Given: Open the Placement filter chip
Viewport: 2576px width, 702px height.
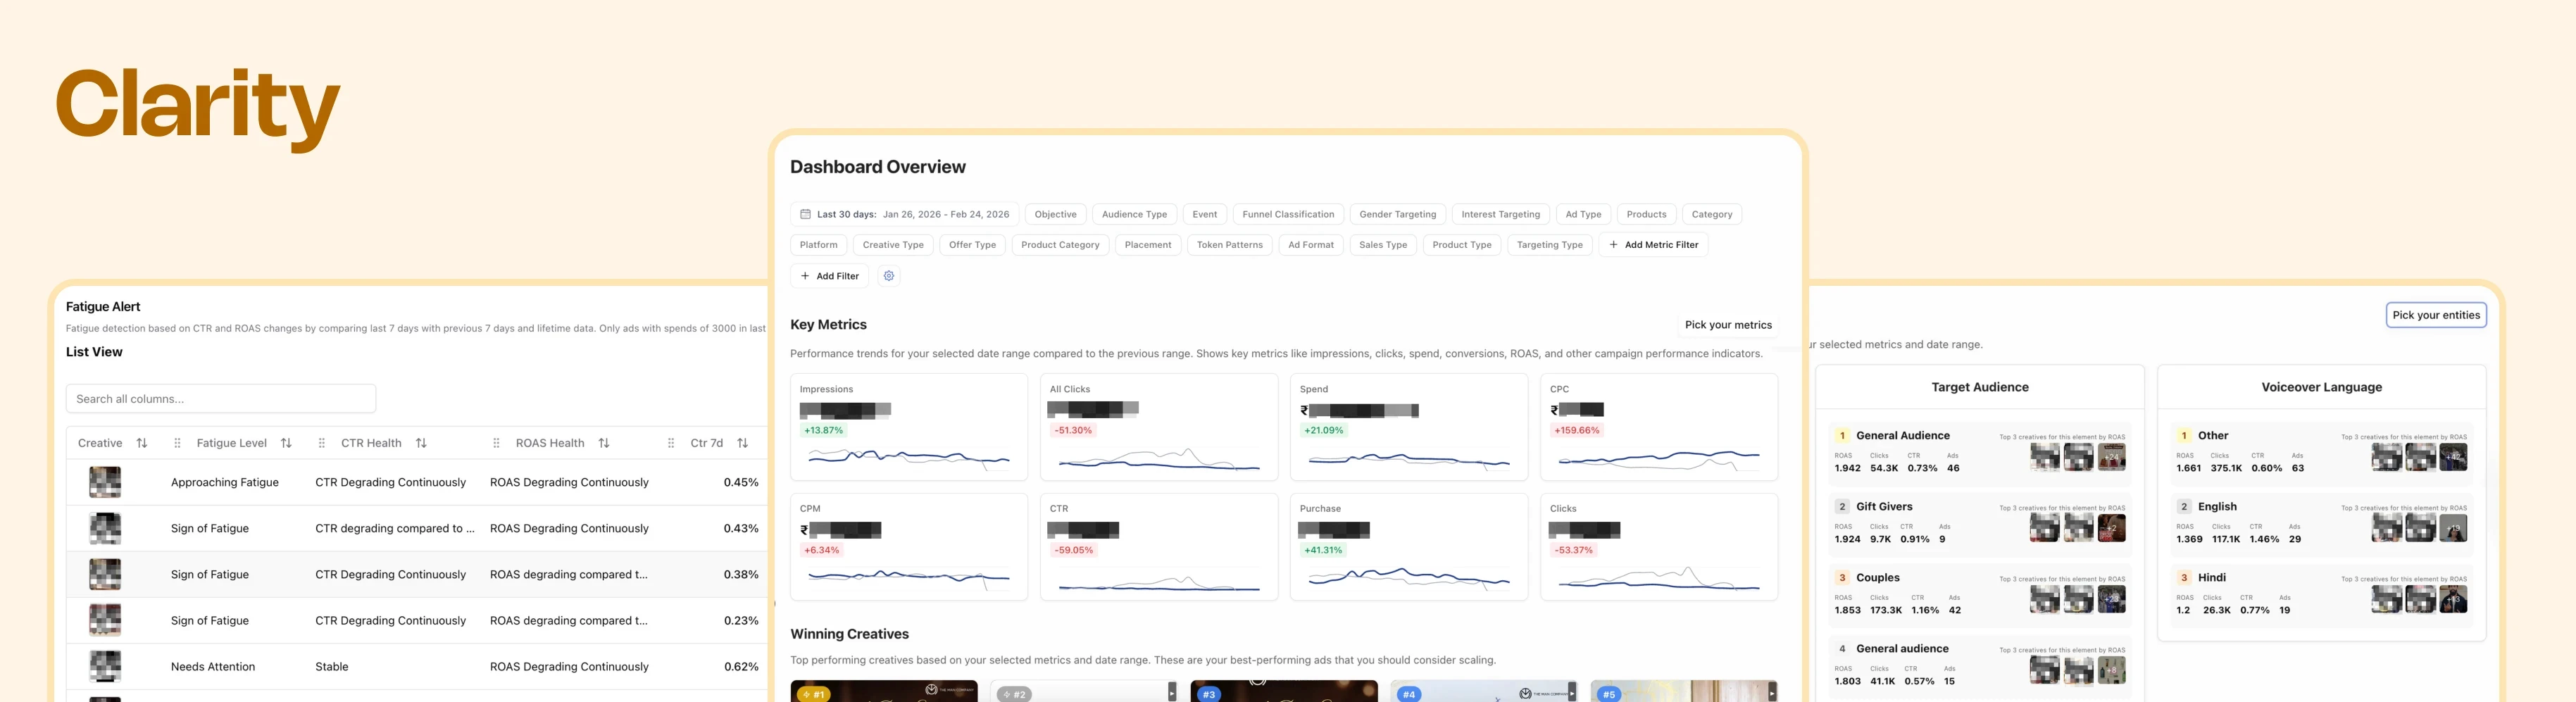Looking at the screenshot, I should pos(1147,245).
